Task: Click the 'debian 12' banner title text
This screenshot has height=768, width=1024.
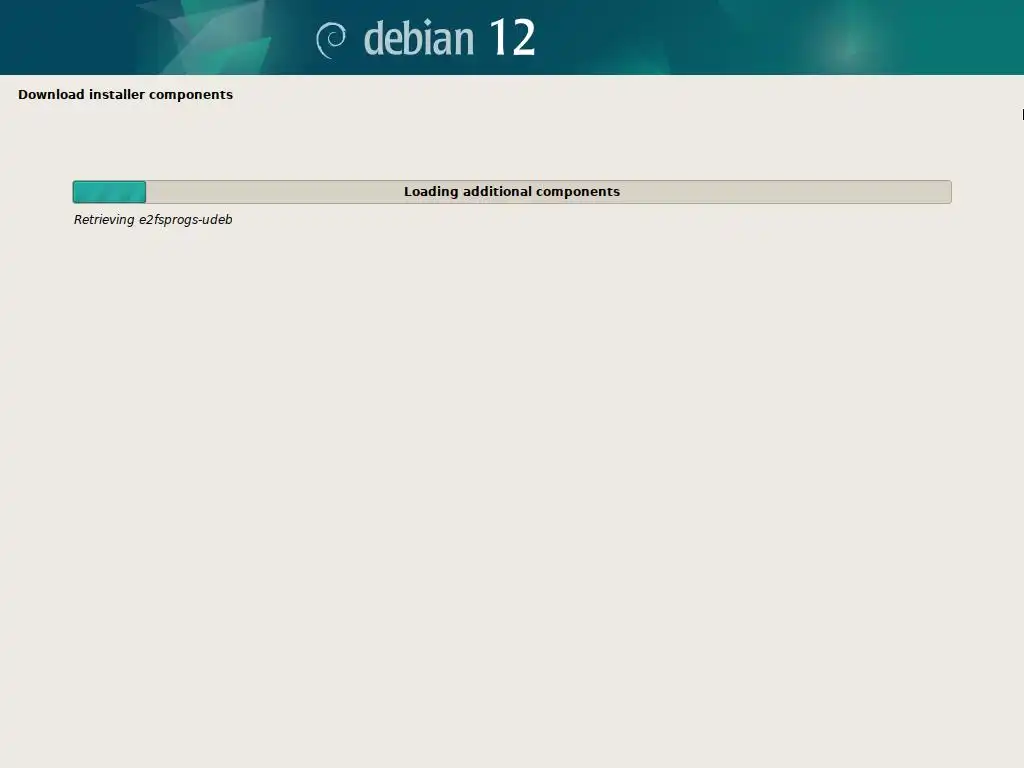Action: [449, 38]
